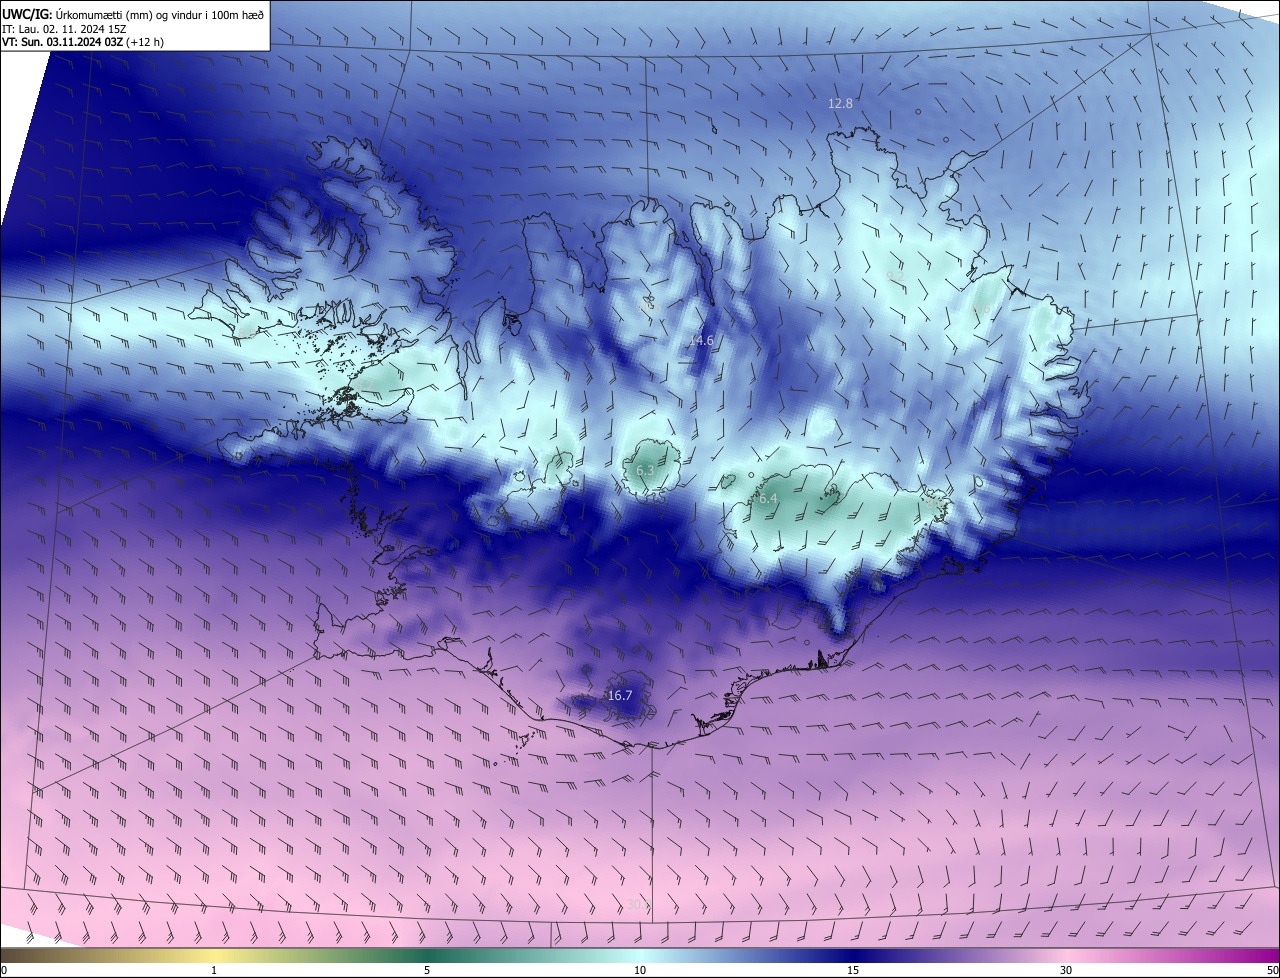Viewport: 1280px width, 978px height.
Task: Click the 14.6 value label on the map
Action: click(702, 340)
